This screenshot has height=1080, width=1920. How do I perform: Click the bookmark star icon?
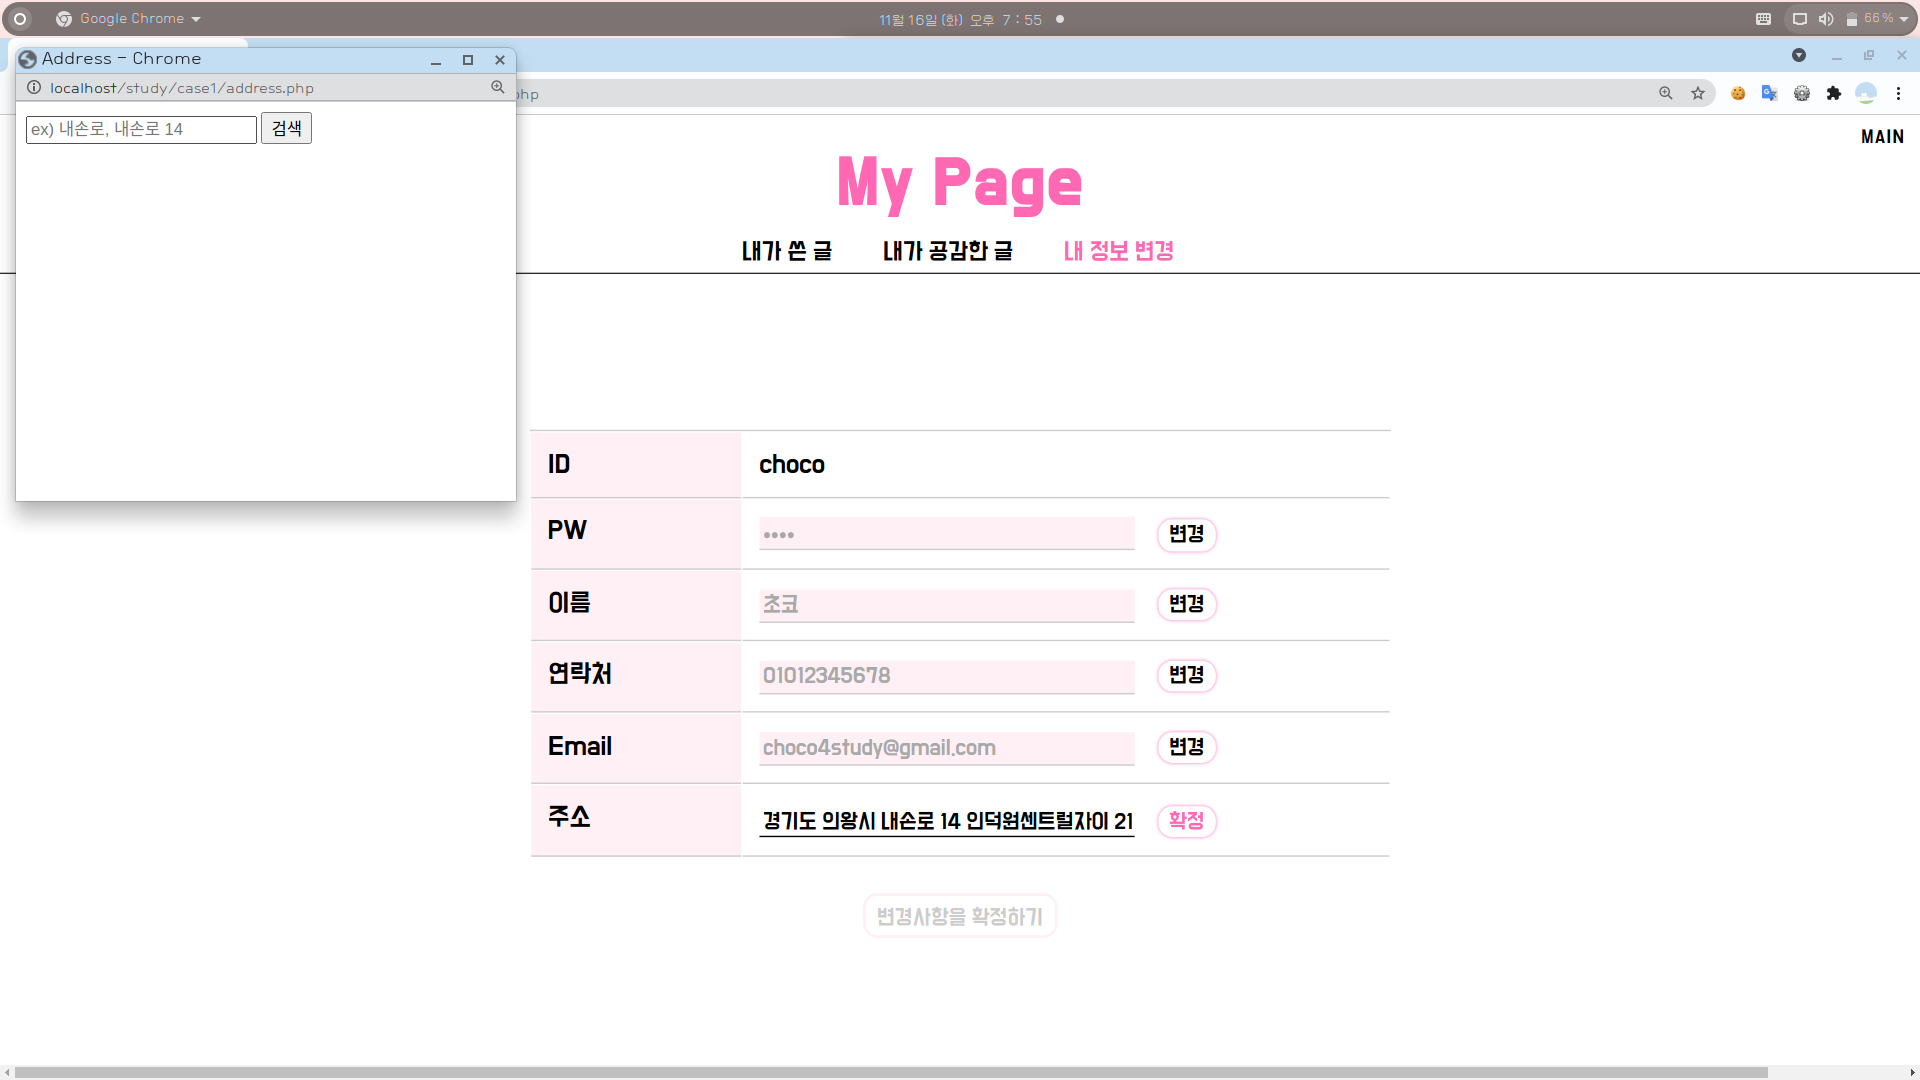1698,93
